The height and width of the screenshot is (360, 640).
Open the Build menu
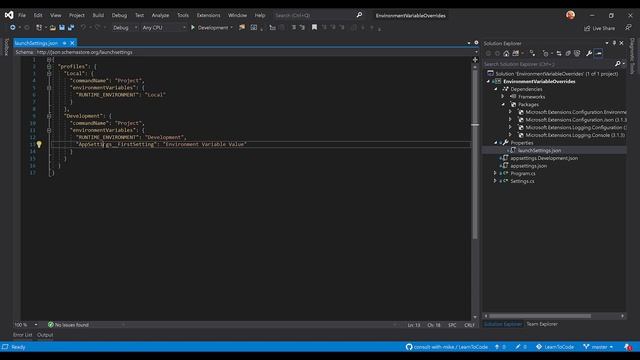98,16
